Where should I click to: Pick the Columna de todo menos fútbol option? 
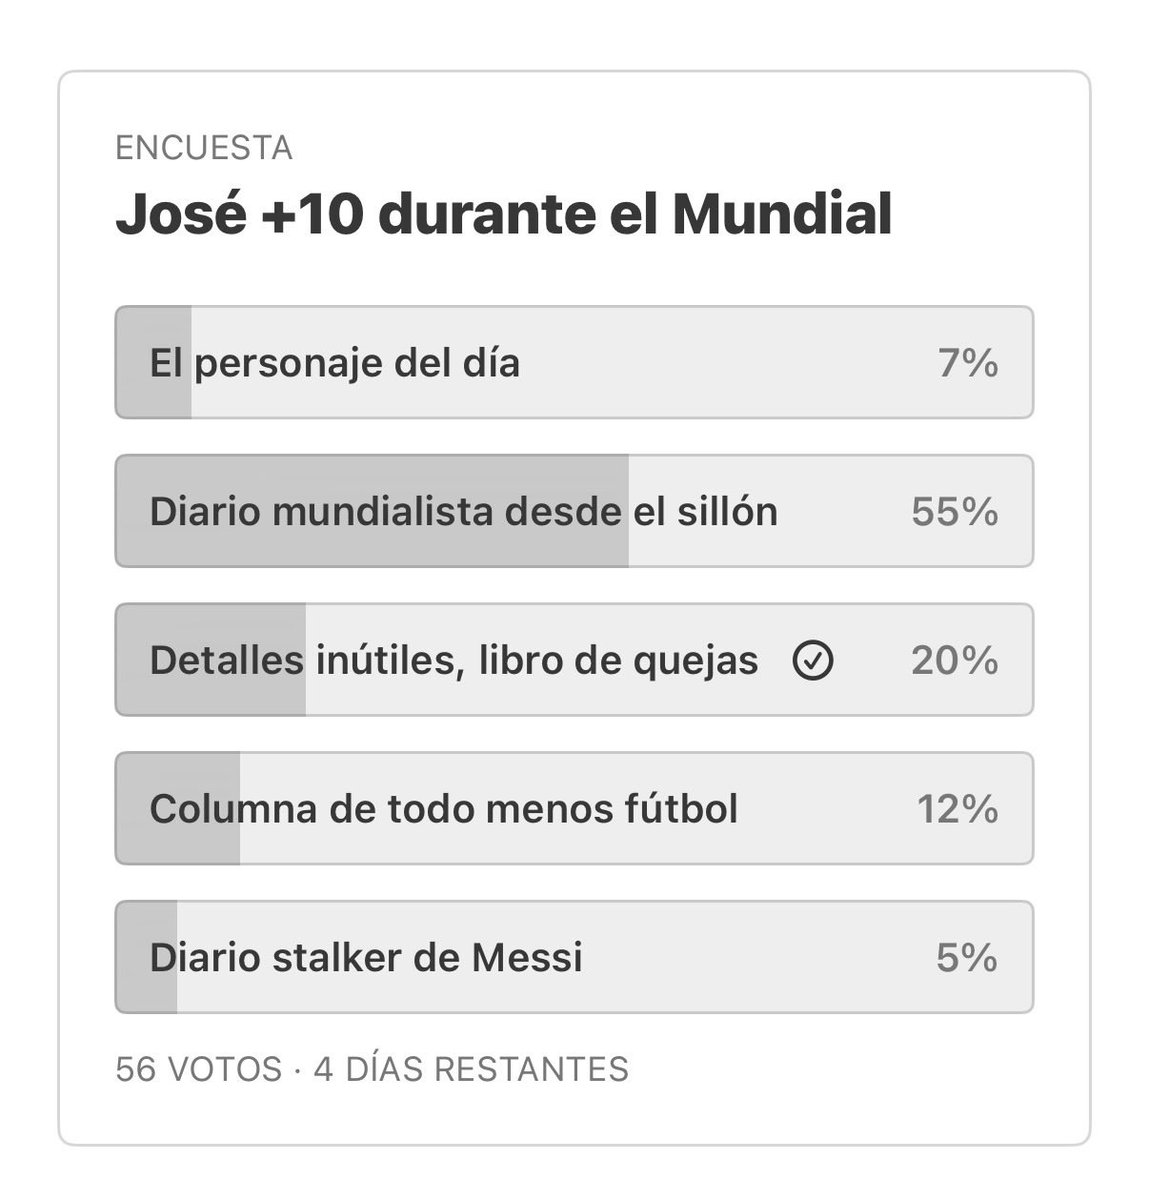click(574, 808)
